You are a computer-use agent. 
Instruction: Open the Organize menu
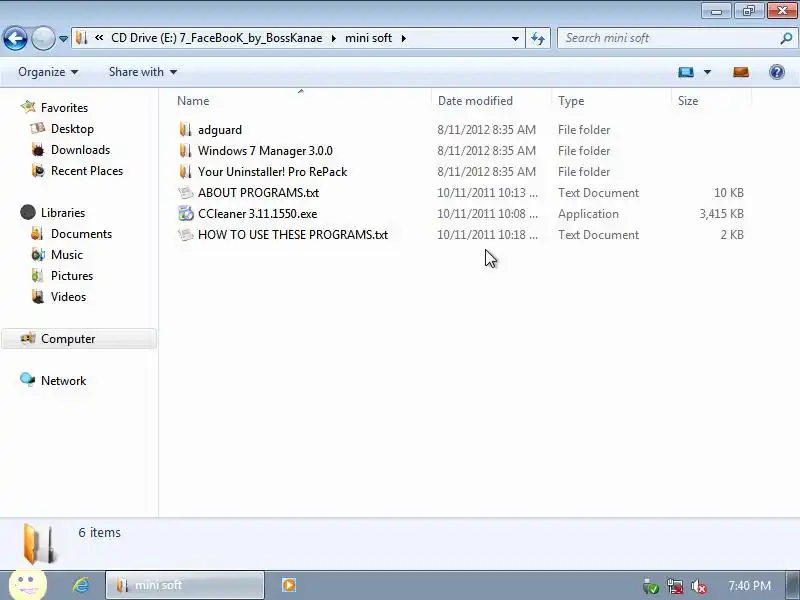(x=48, y=72)
